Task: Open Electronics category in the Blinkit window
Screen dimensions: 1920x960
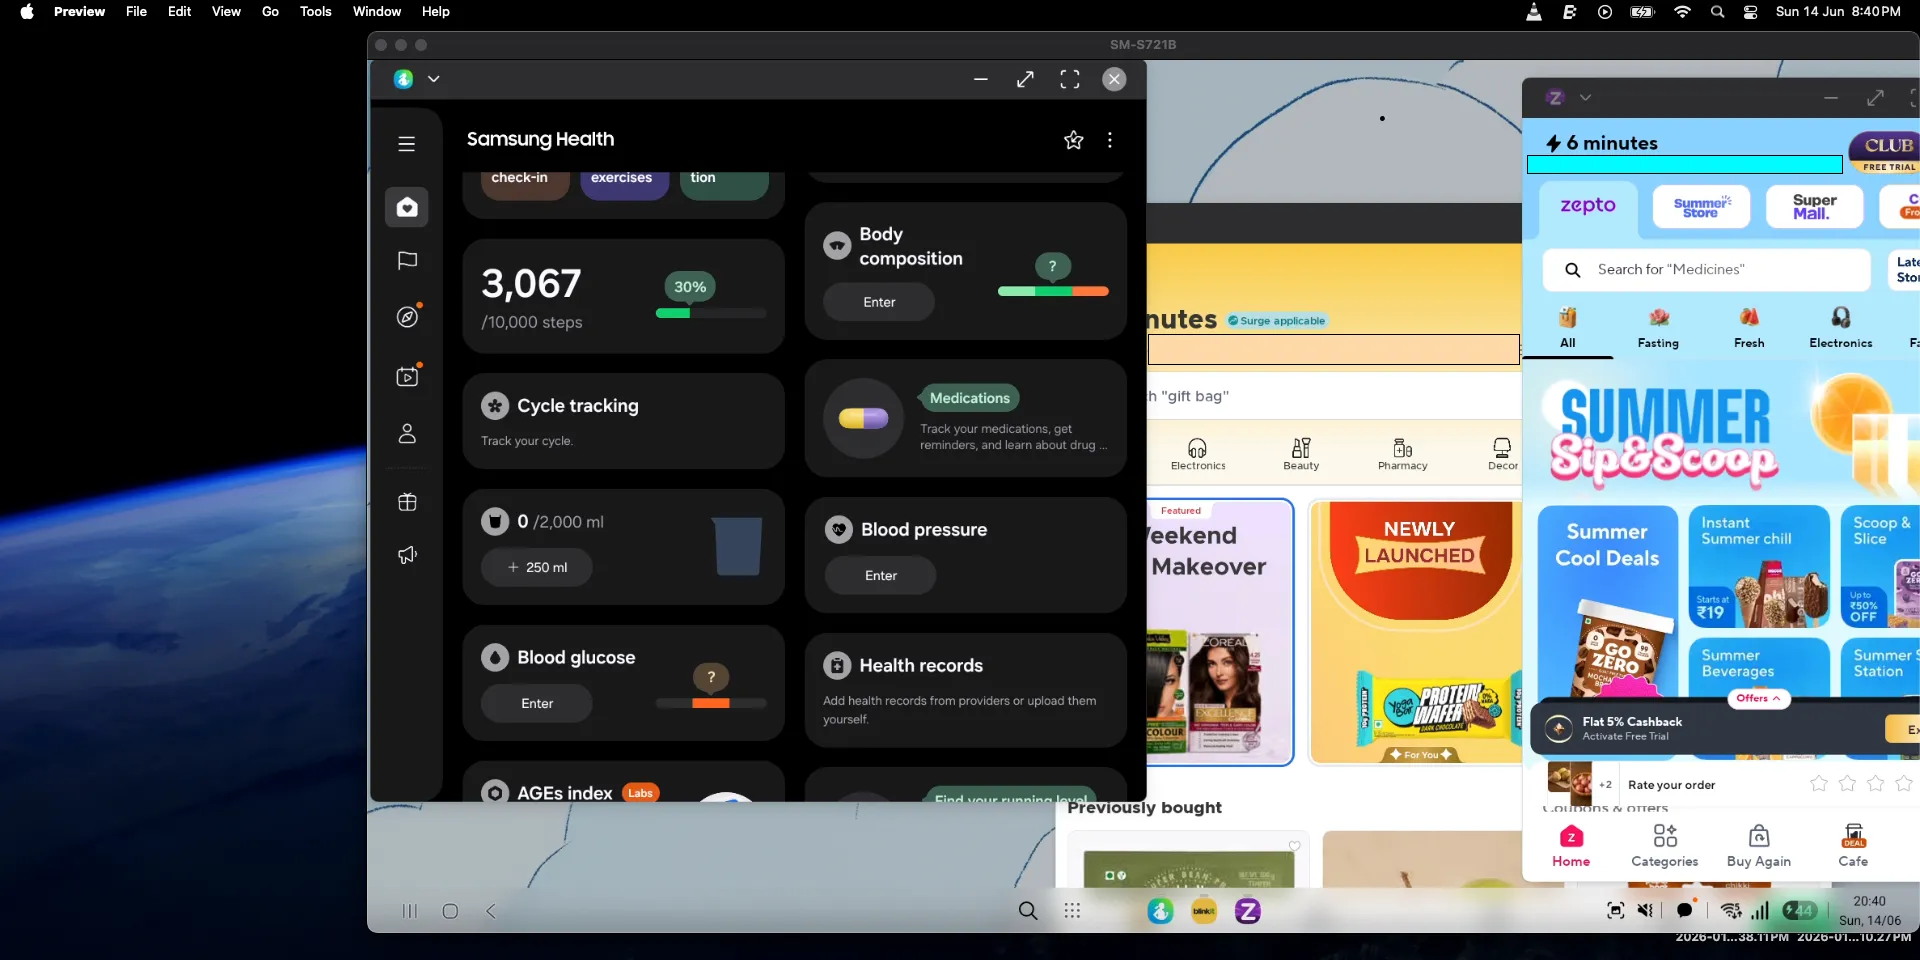Action: pyautogui.click(x=1198, y=454)
